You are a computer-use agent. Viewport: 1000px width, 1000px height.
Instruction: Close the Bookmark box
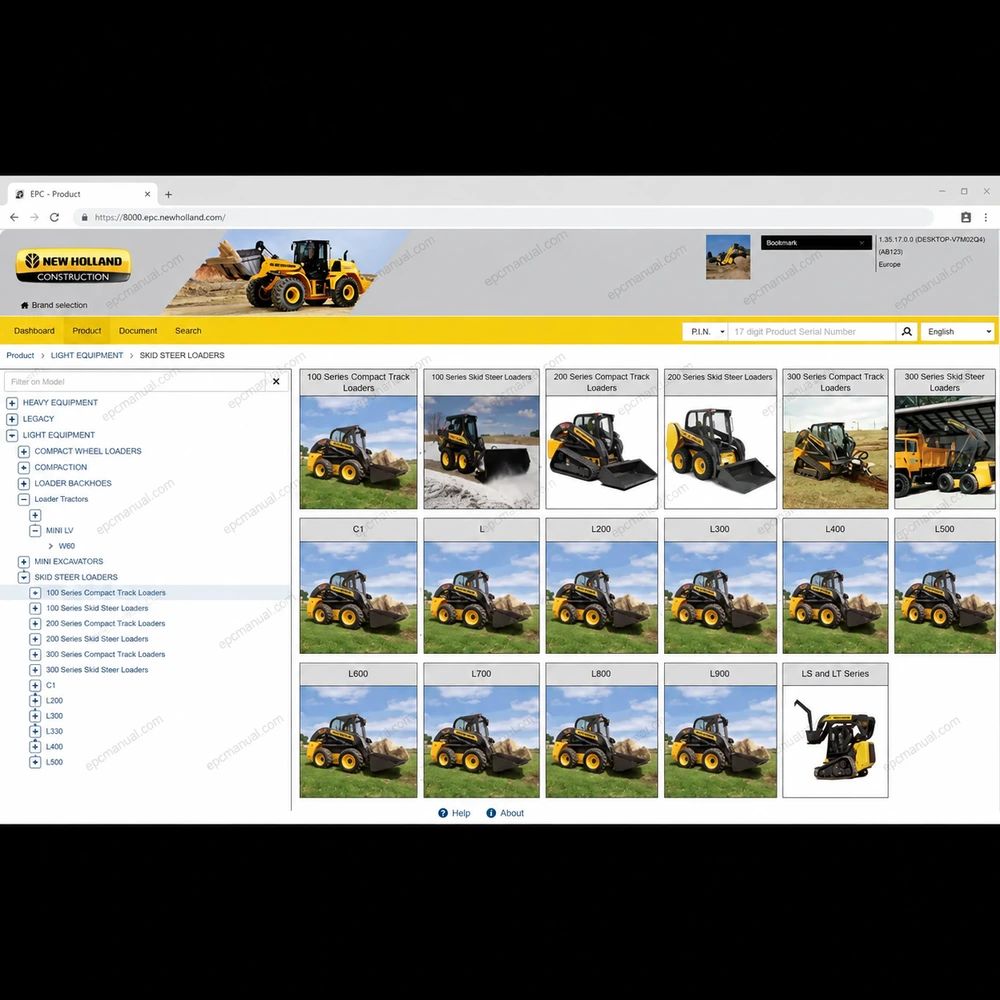(862, 243)
